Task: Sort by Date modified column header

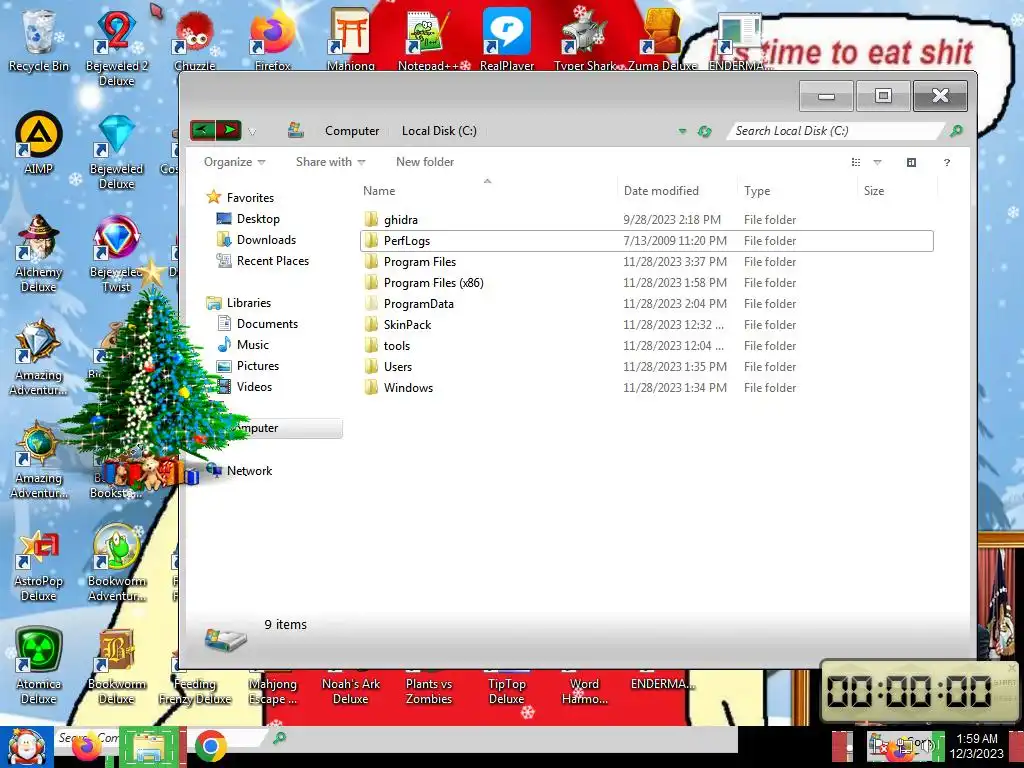Action: (x=677, y=191)
